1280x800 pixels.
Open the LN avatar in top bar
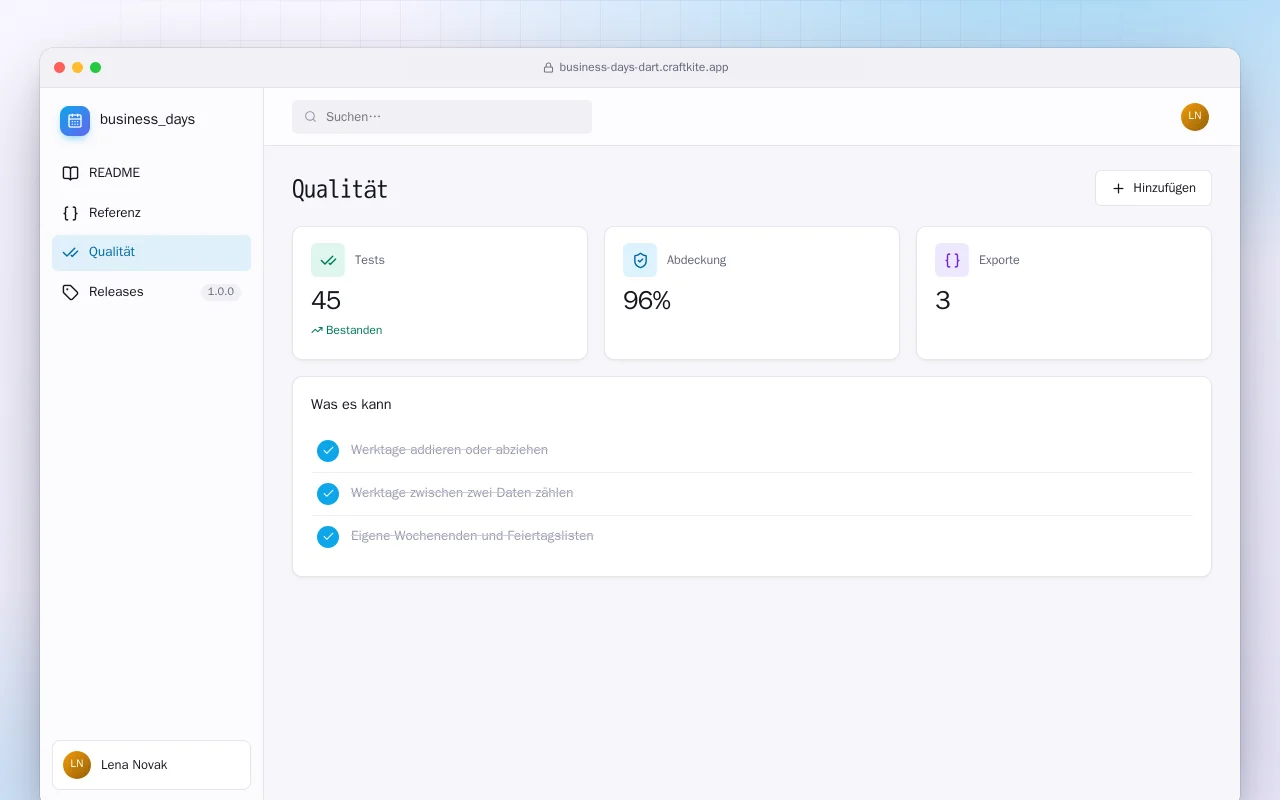click(x=1195, y=117)
